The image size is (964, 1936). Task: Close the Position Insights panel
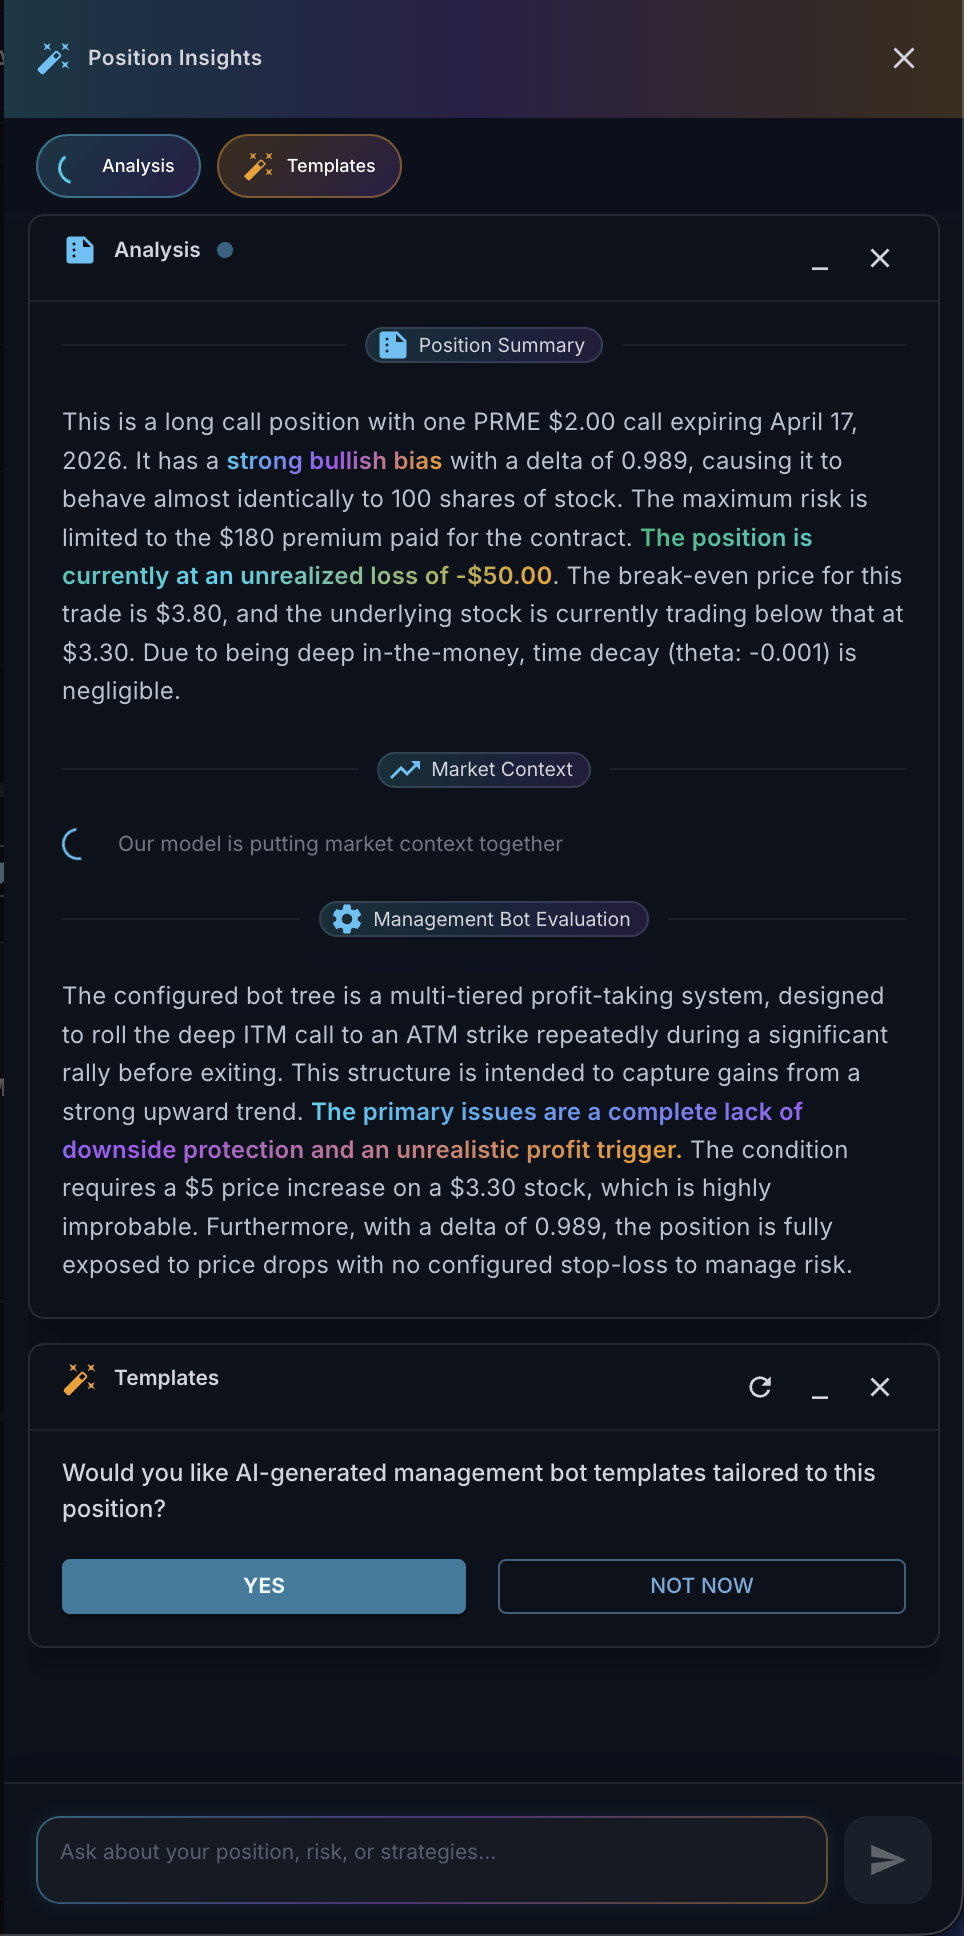903,58
